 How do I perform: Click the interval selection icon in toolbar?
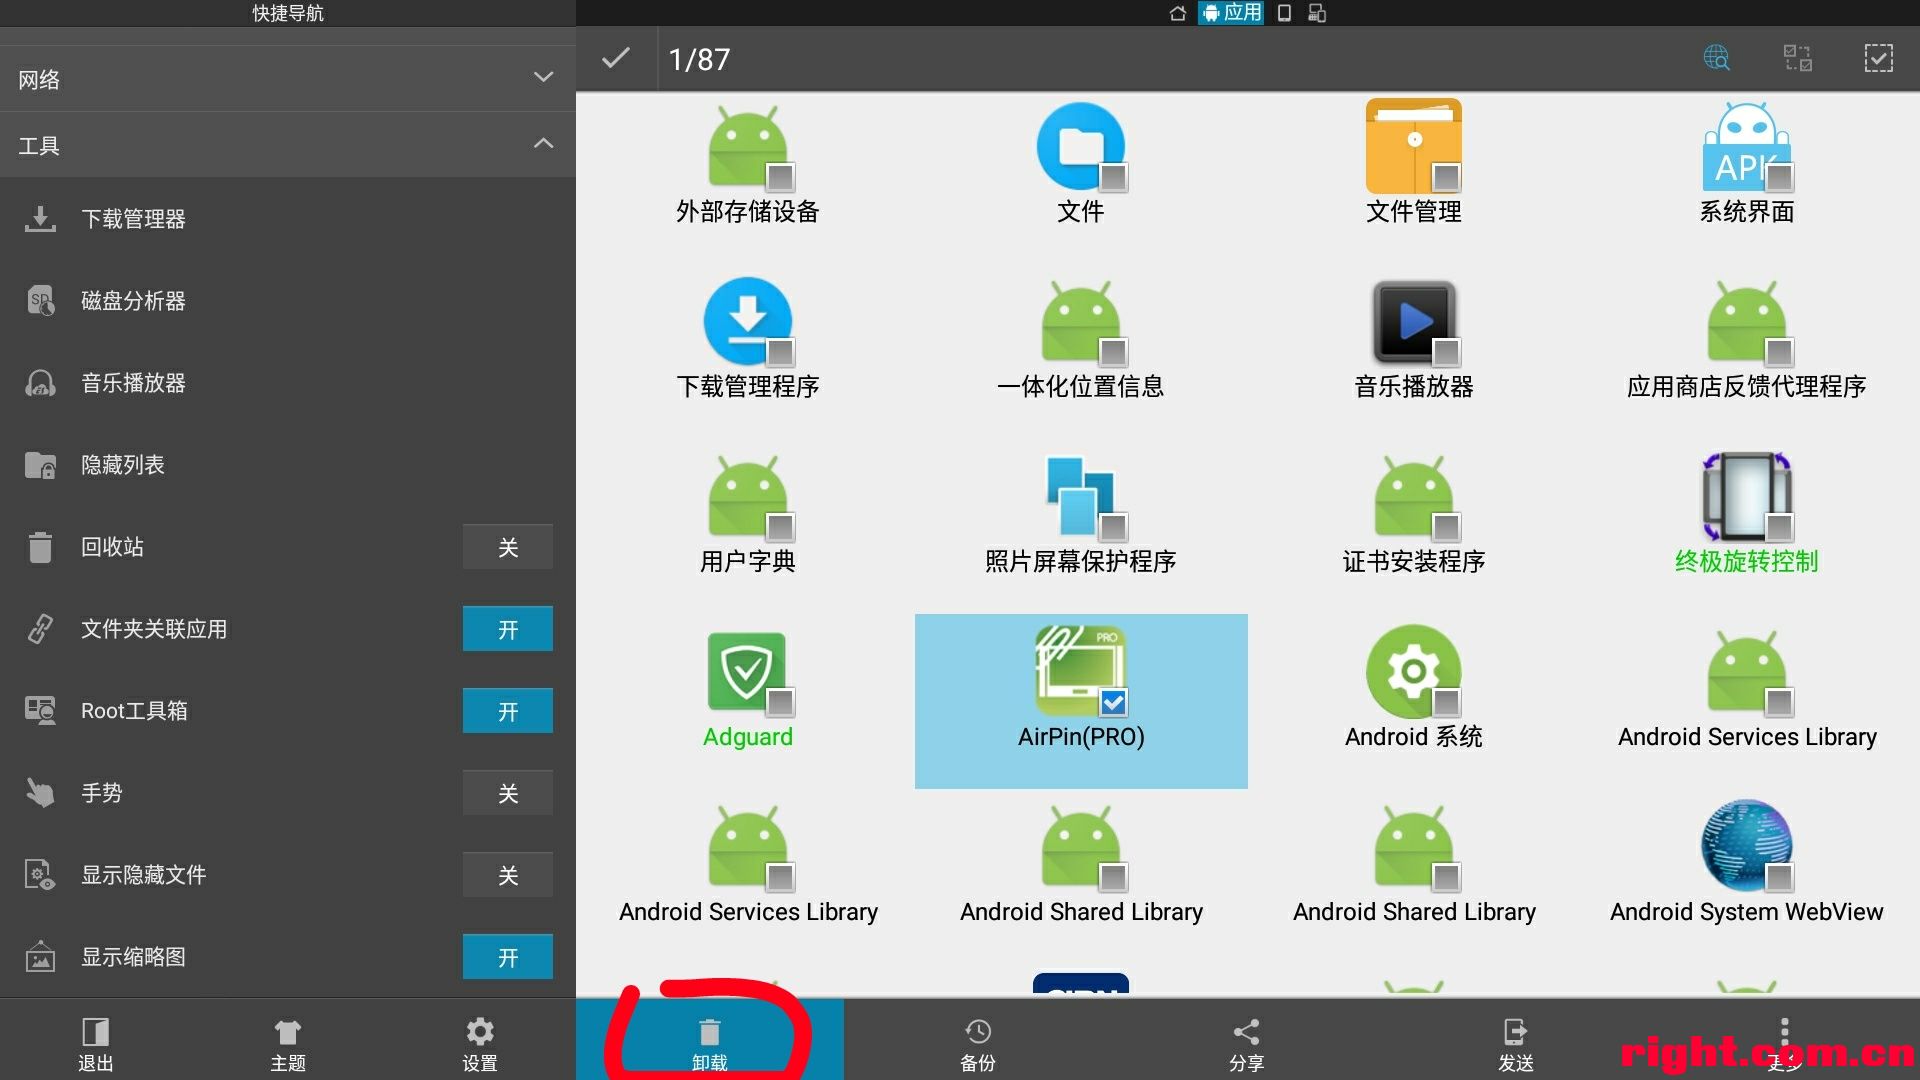click(x=1798, y=58)
